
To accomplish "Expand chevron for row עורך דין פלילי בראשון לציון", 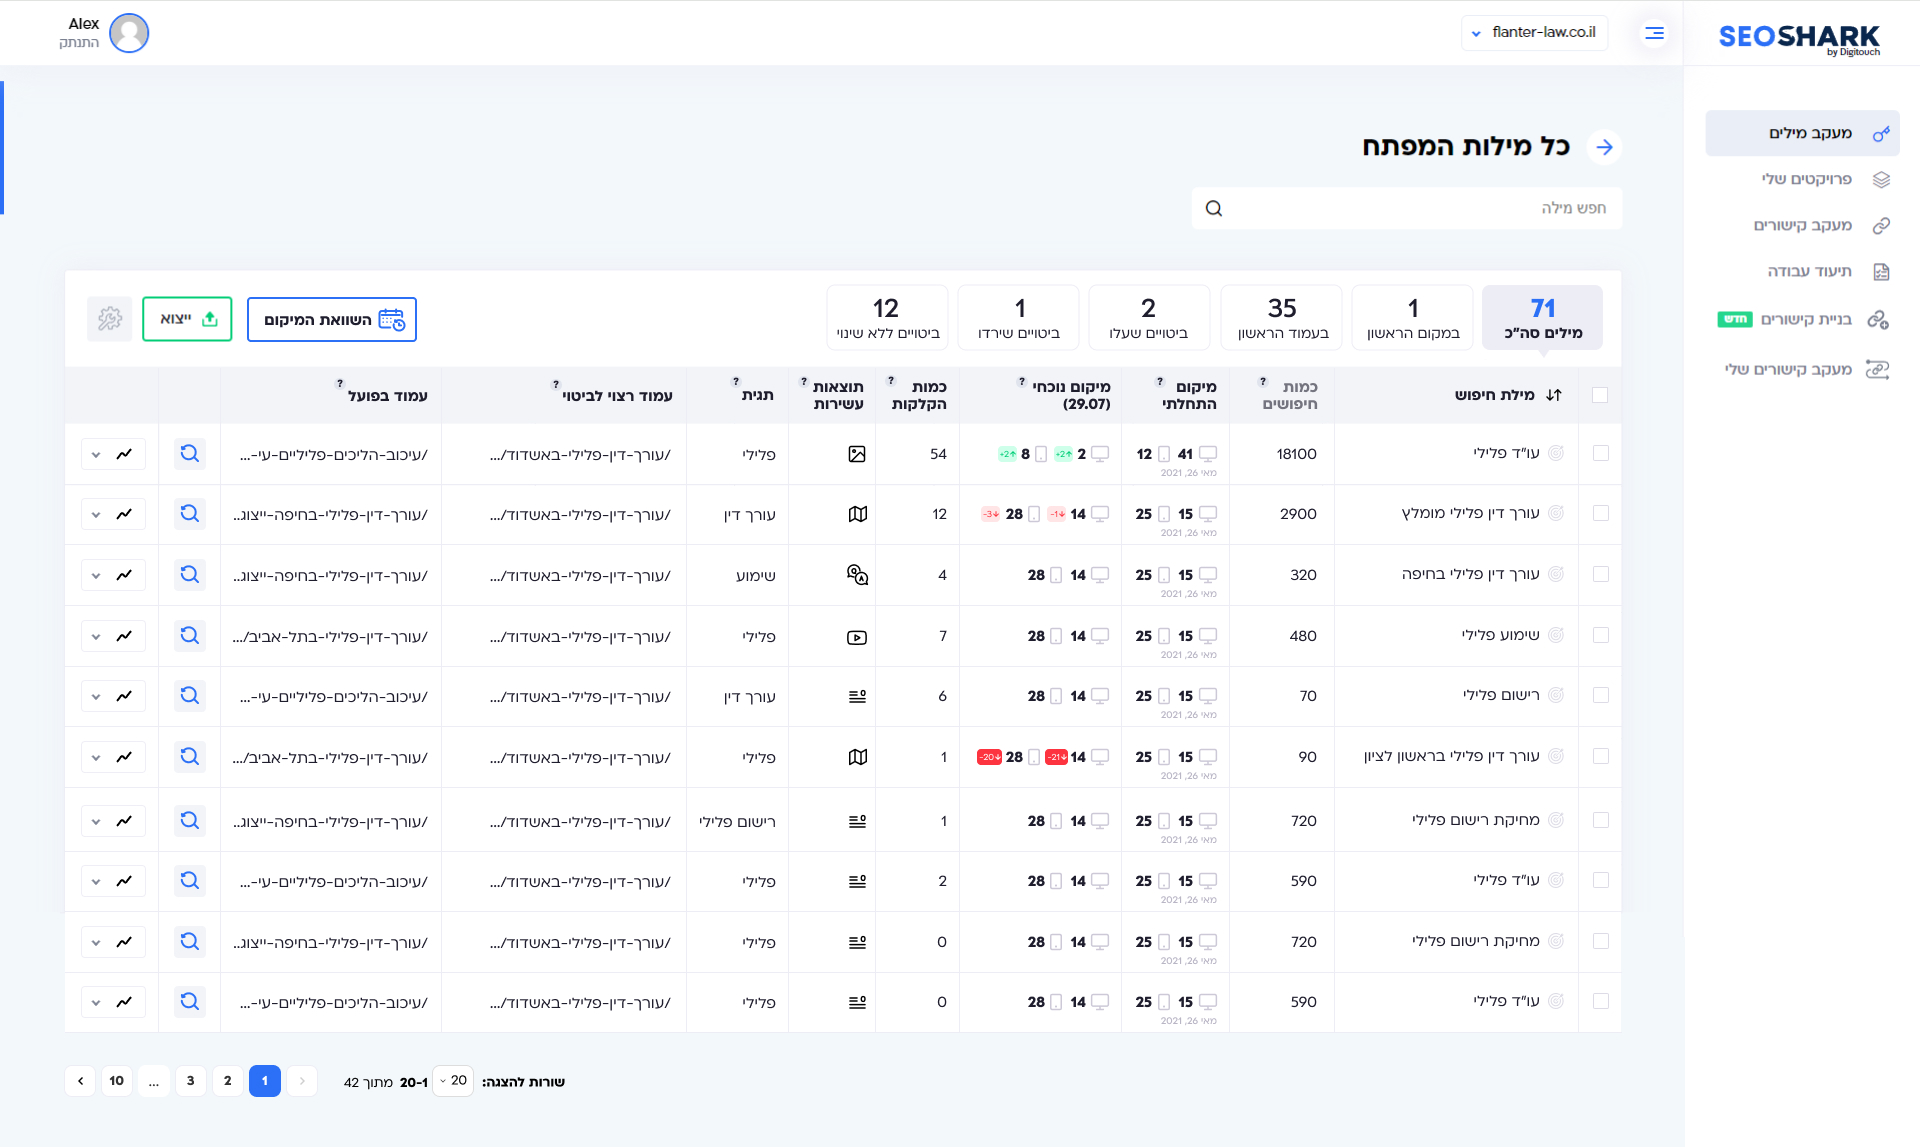I will click(96, 757).
